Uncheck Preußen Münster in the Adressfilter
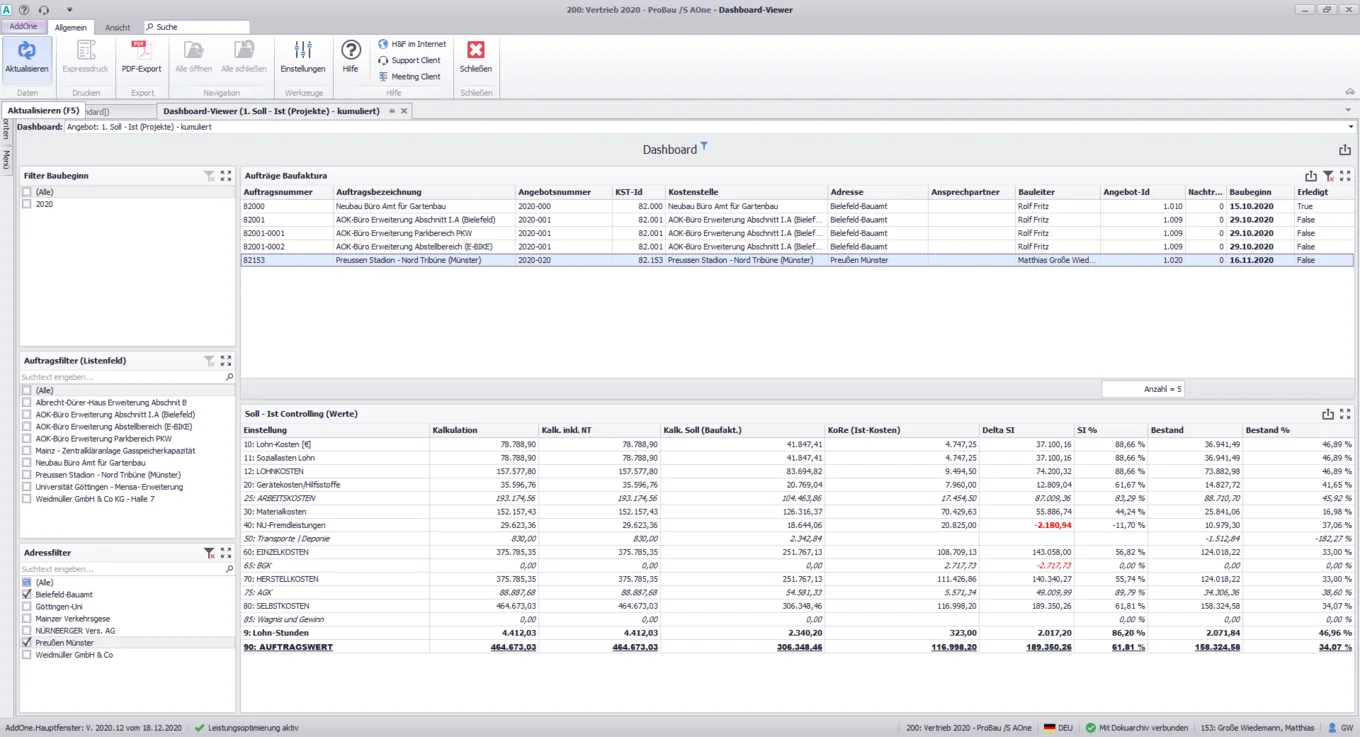Screen dimensions: 1360x737 [28, 643]
